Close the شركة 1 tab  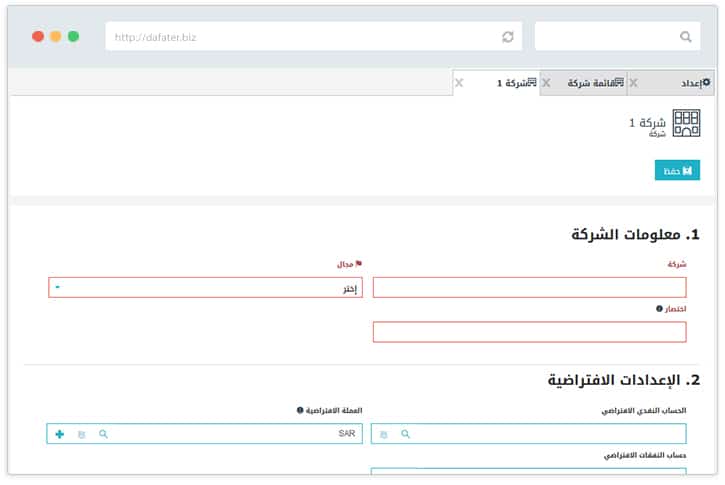coord(459,83)
